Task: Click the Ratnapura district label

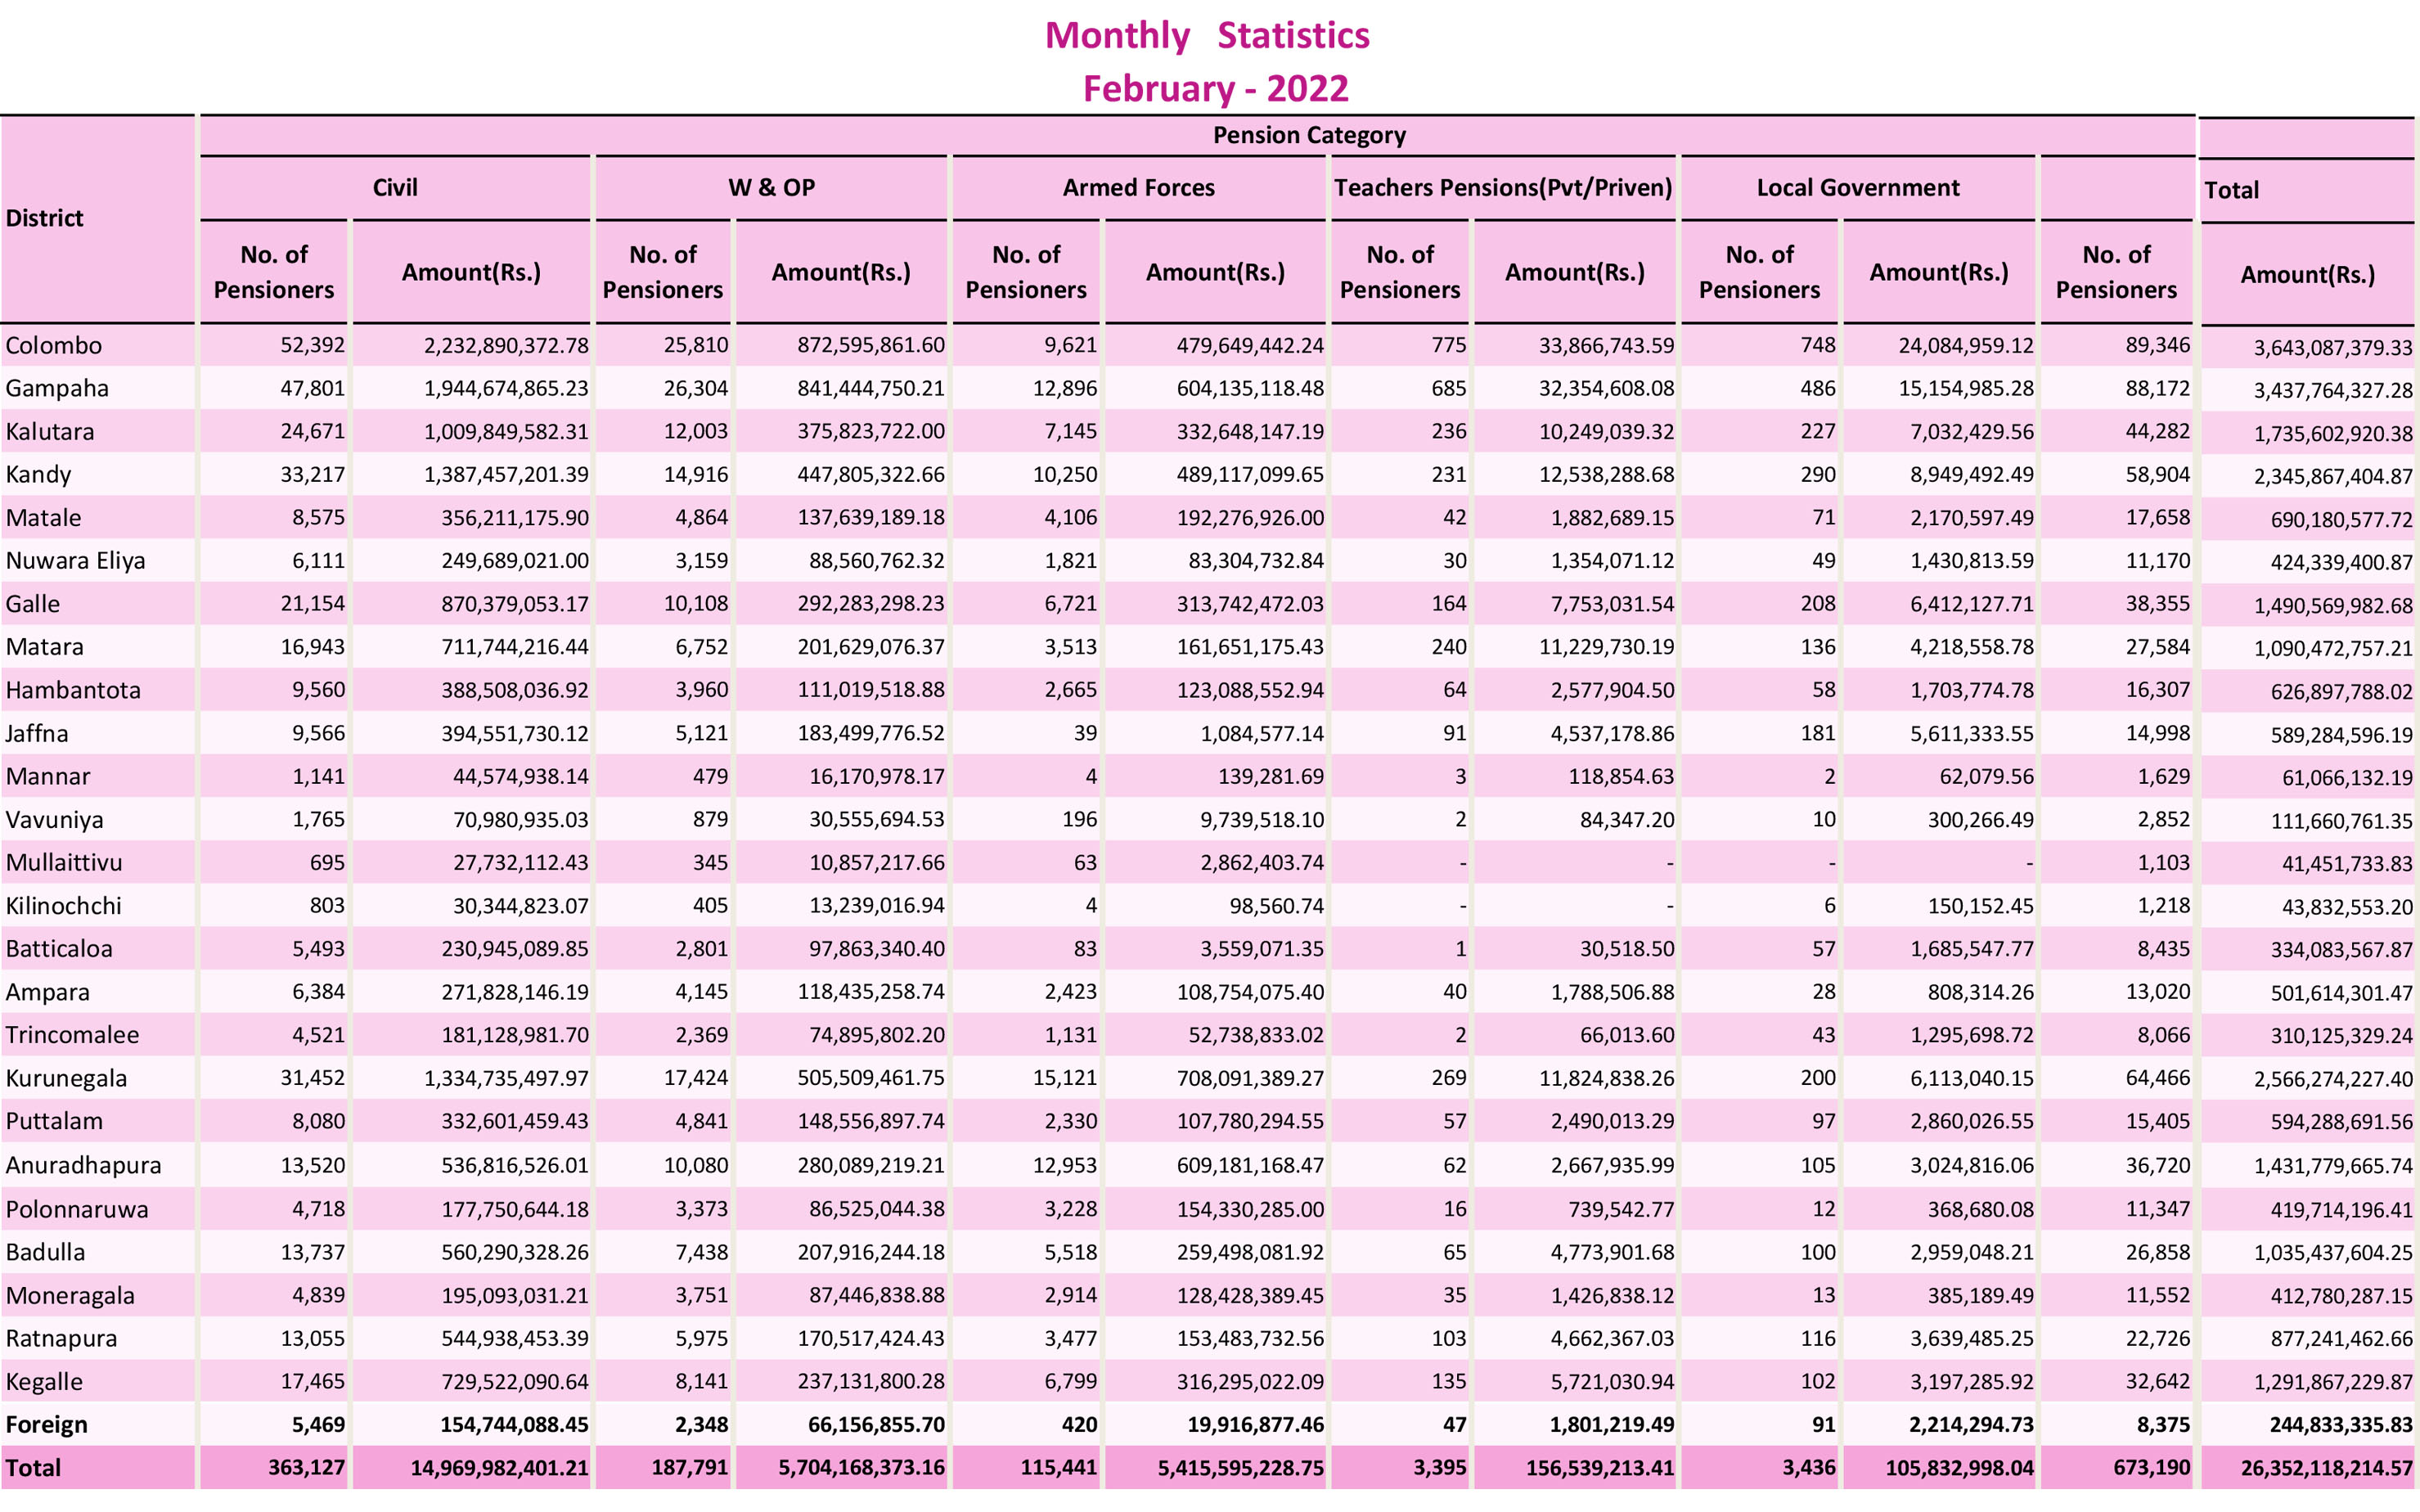Action: (x=61, y=1339)
